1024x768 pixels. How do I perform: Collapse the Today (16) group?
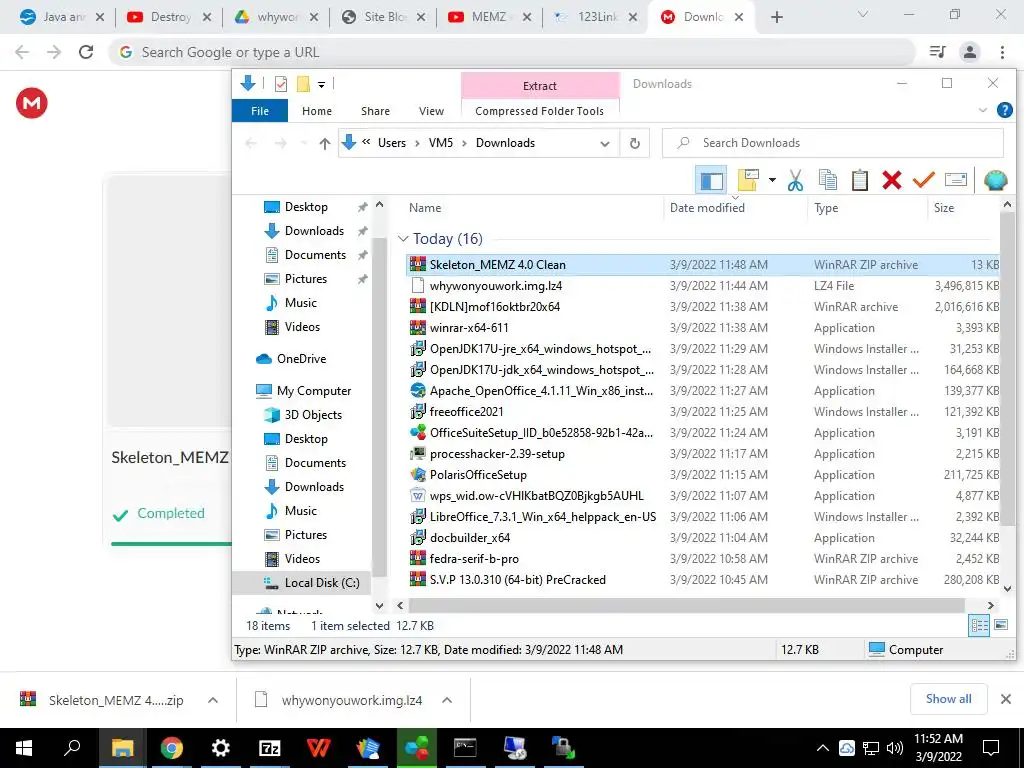click(403, 239)
